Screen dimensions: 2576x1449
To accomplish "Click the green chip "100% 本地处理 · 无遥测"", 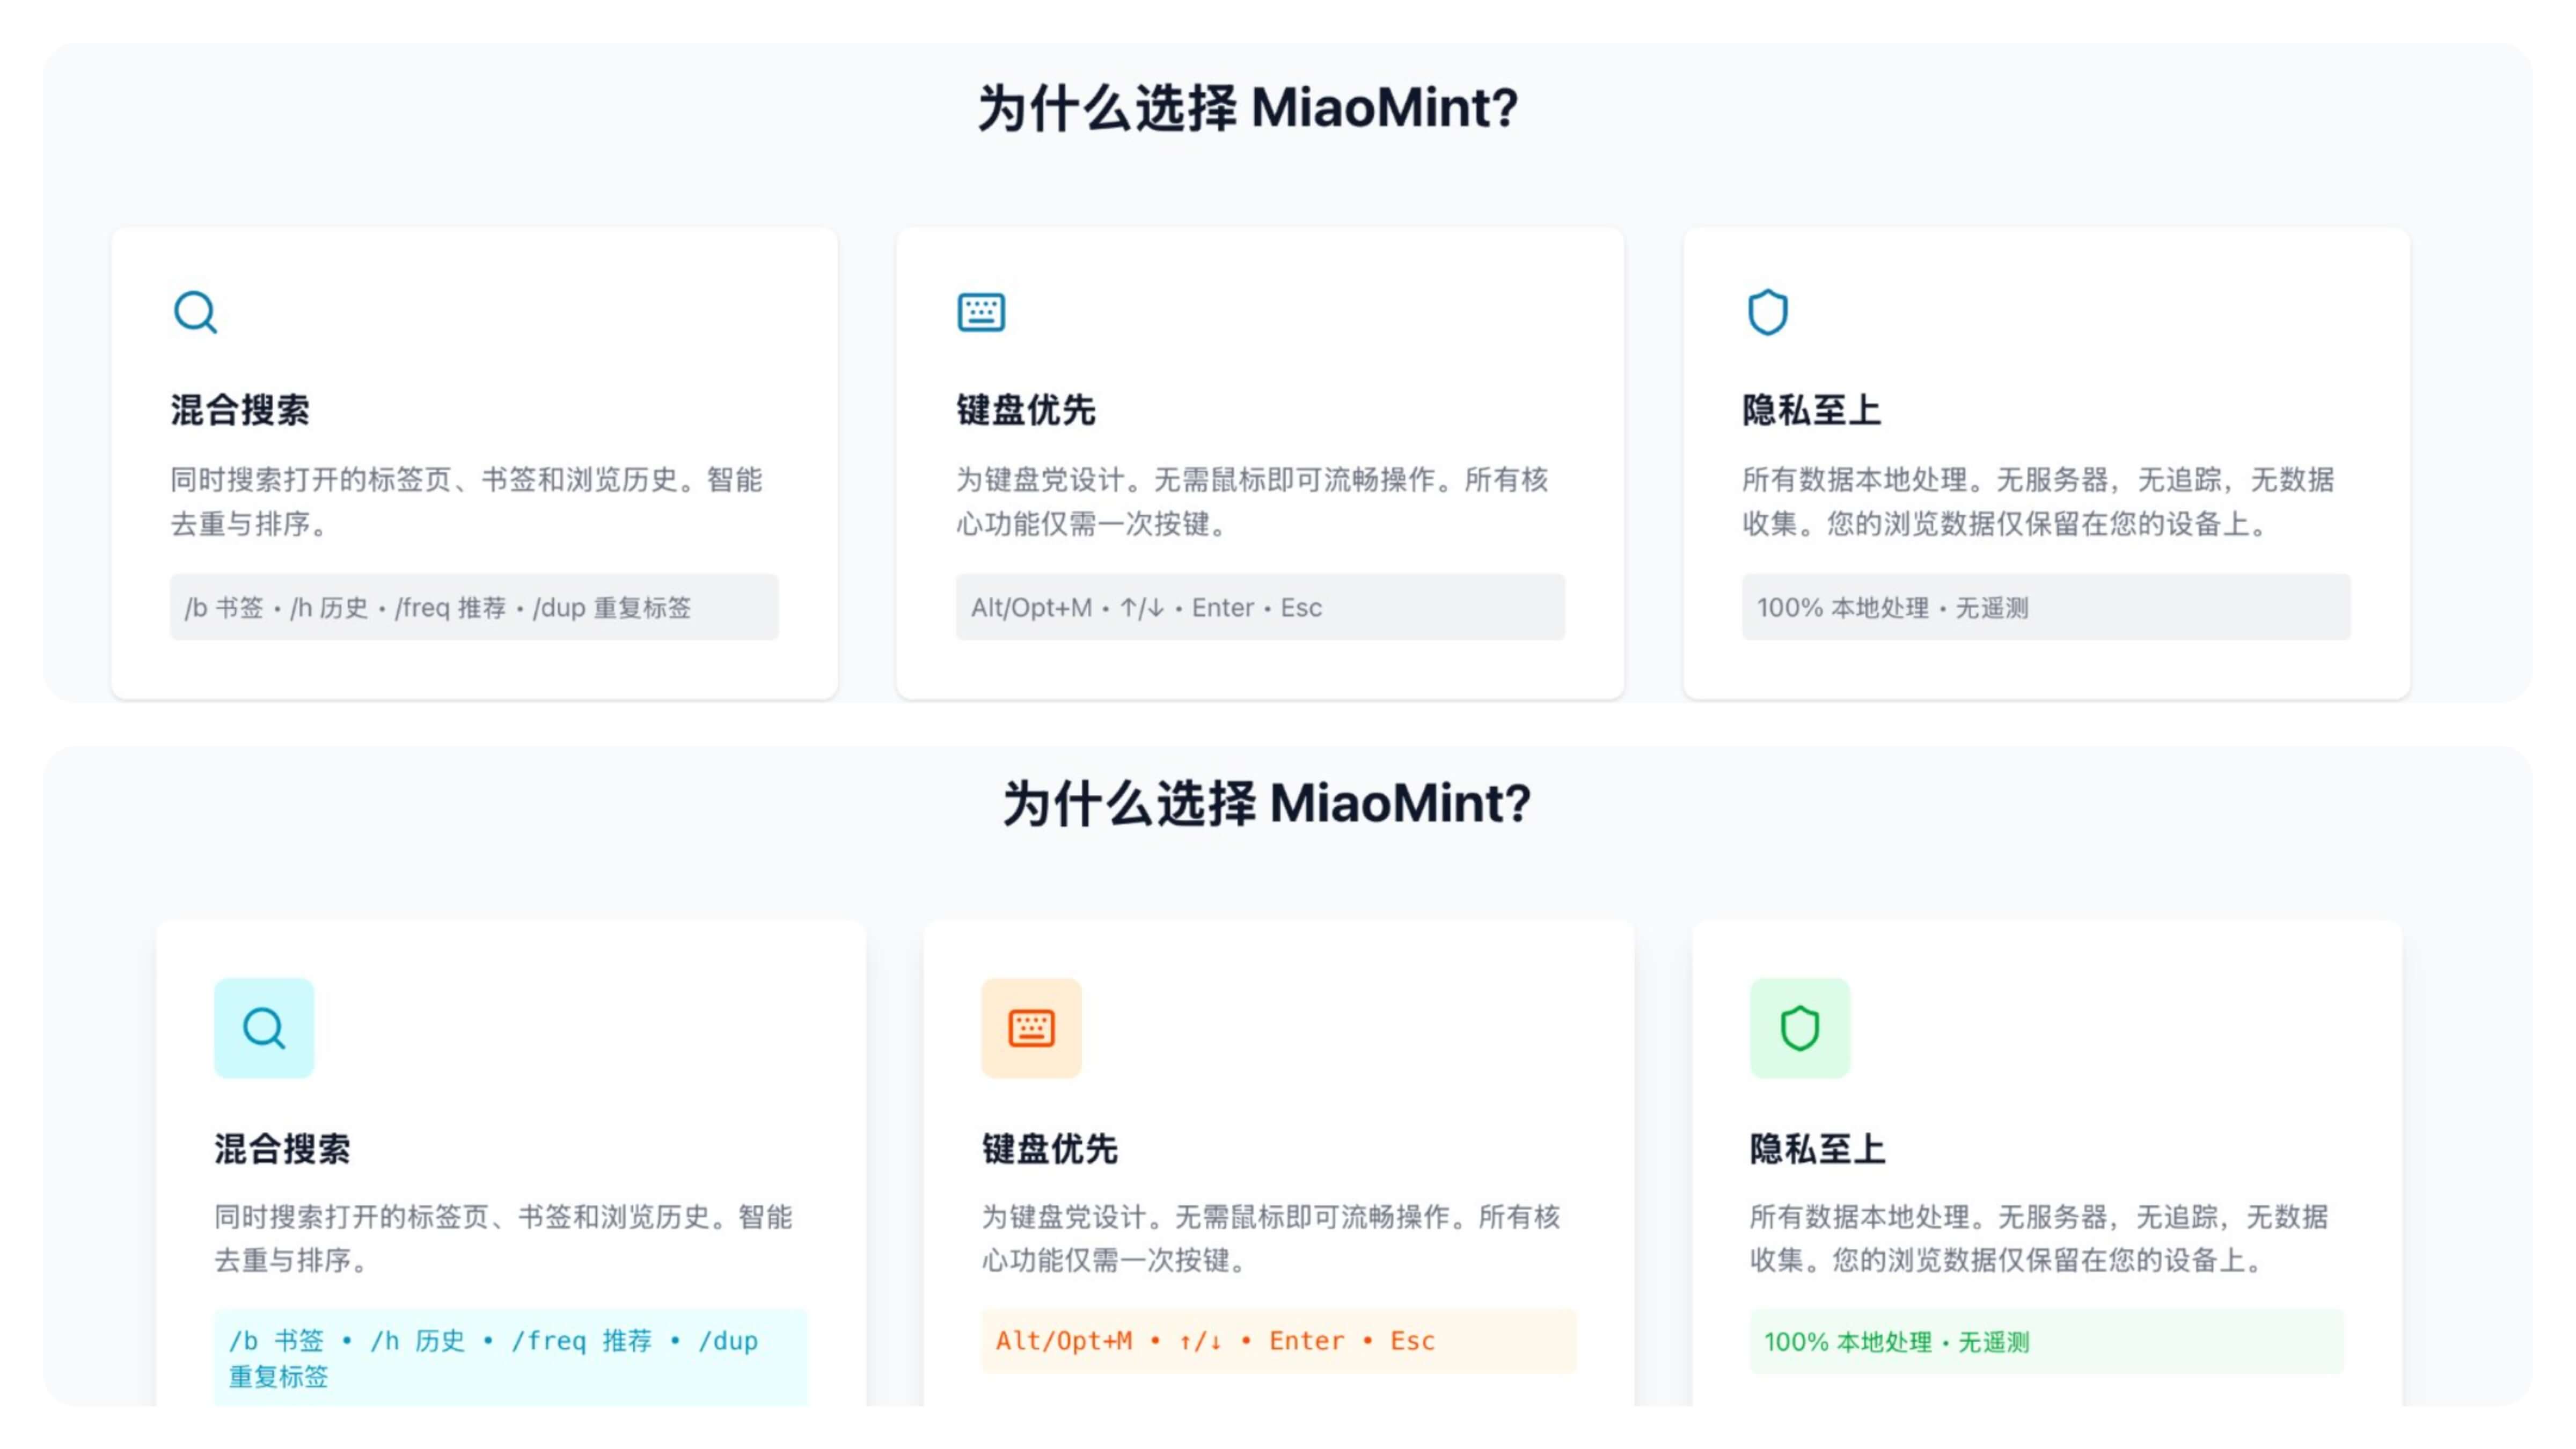I will 2046,1341.
